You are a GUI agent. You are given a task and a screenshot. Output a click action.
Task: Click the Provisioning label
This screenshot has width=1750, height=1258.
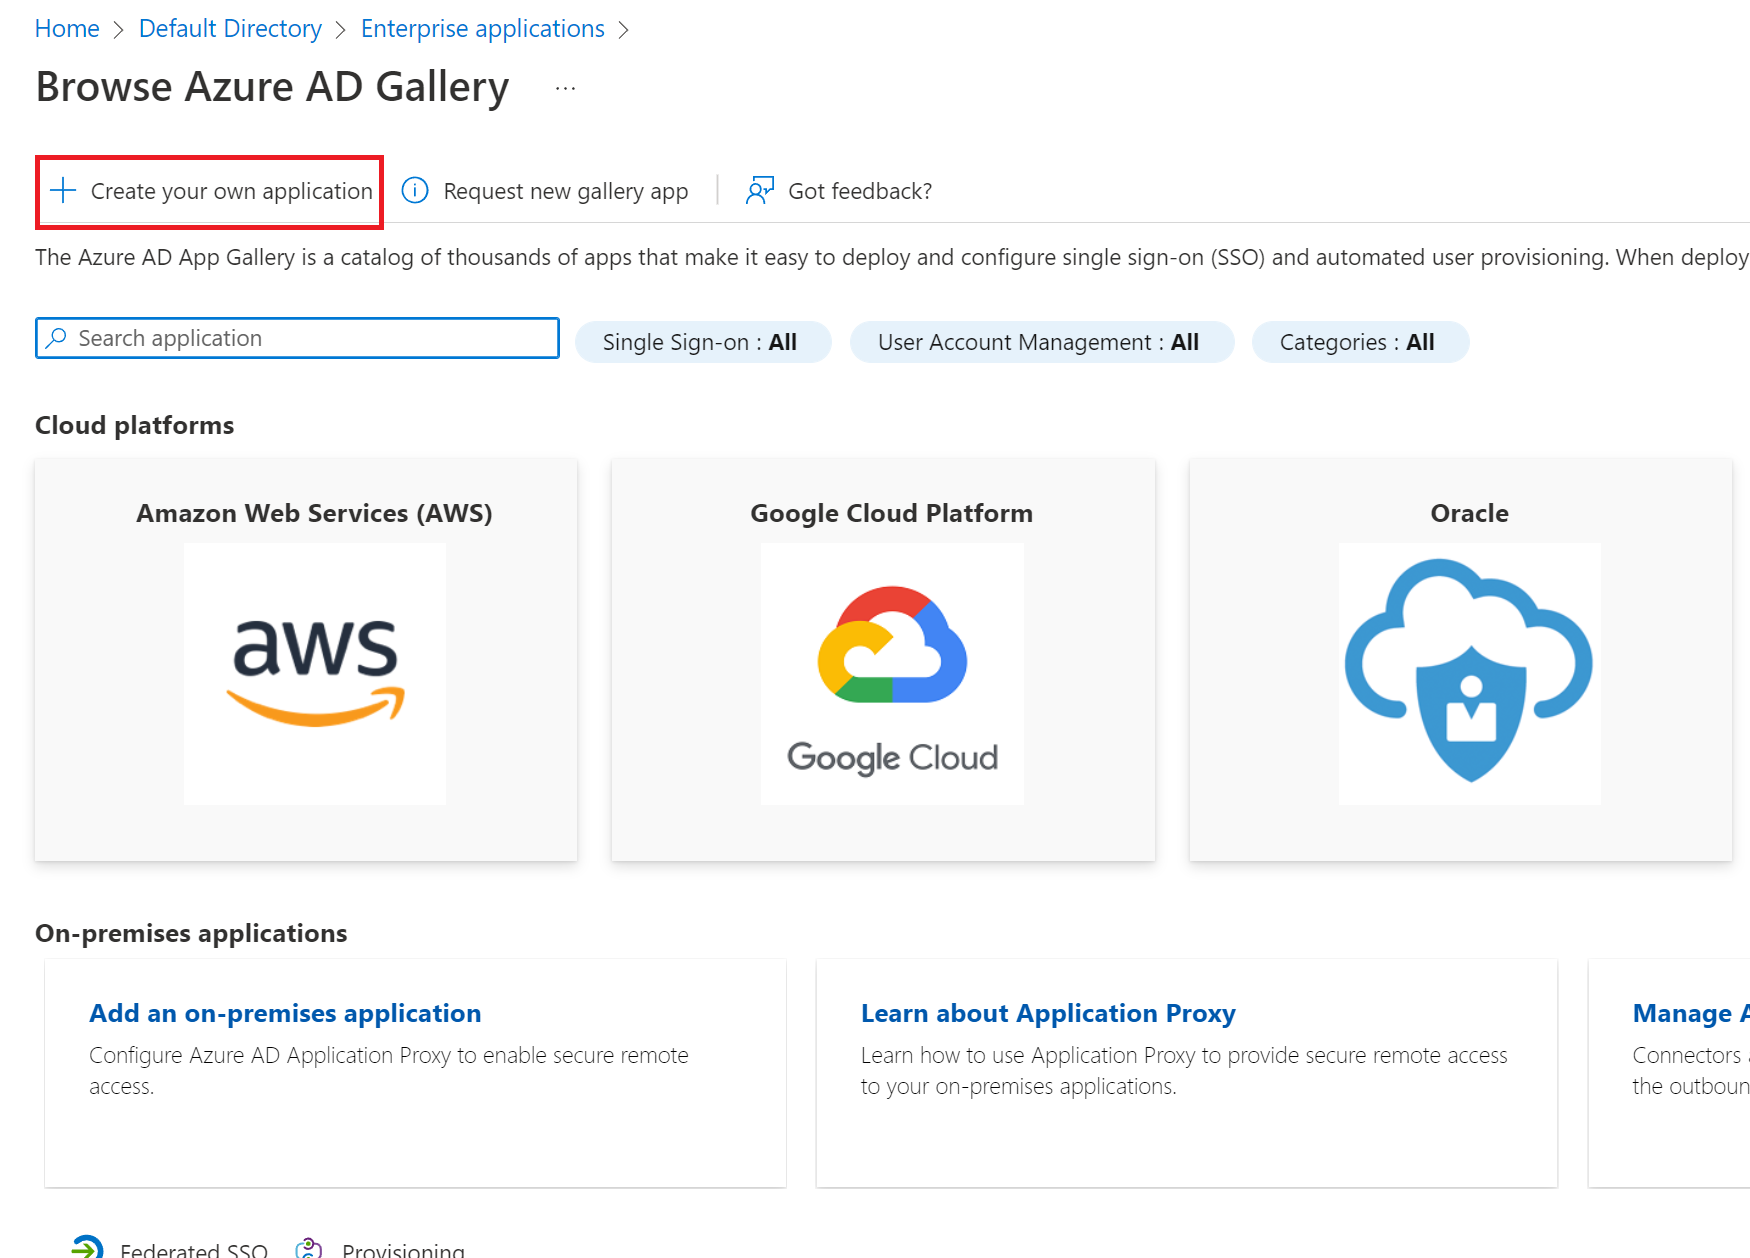(403, 1249)
